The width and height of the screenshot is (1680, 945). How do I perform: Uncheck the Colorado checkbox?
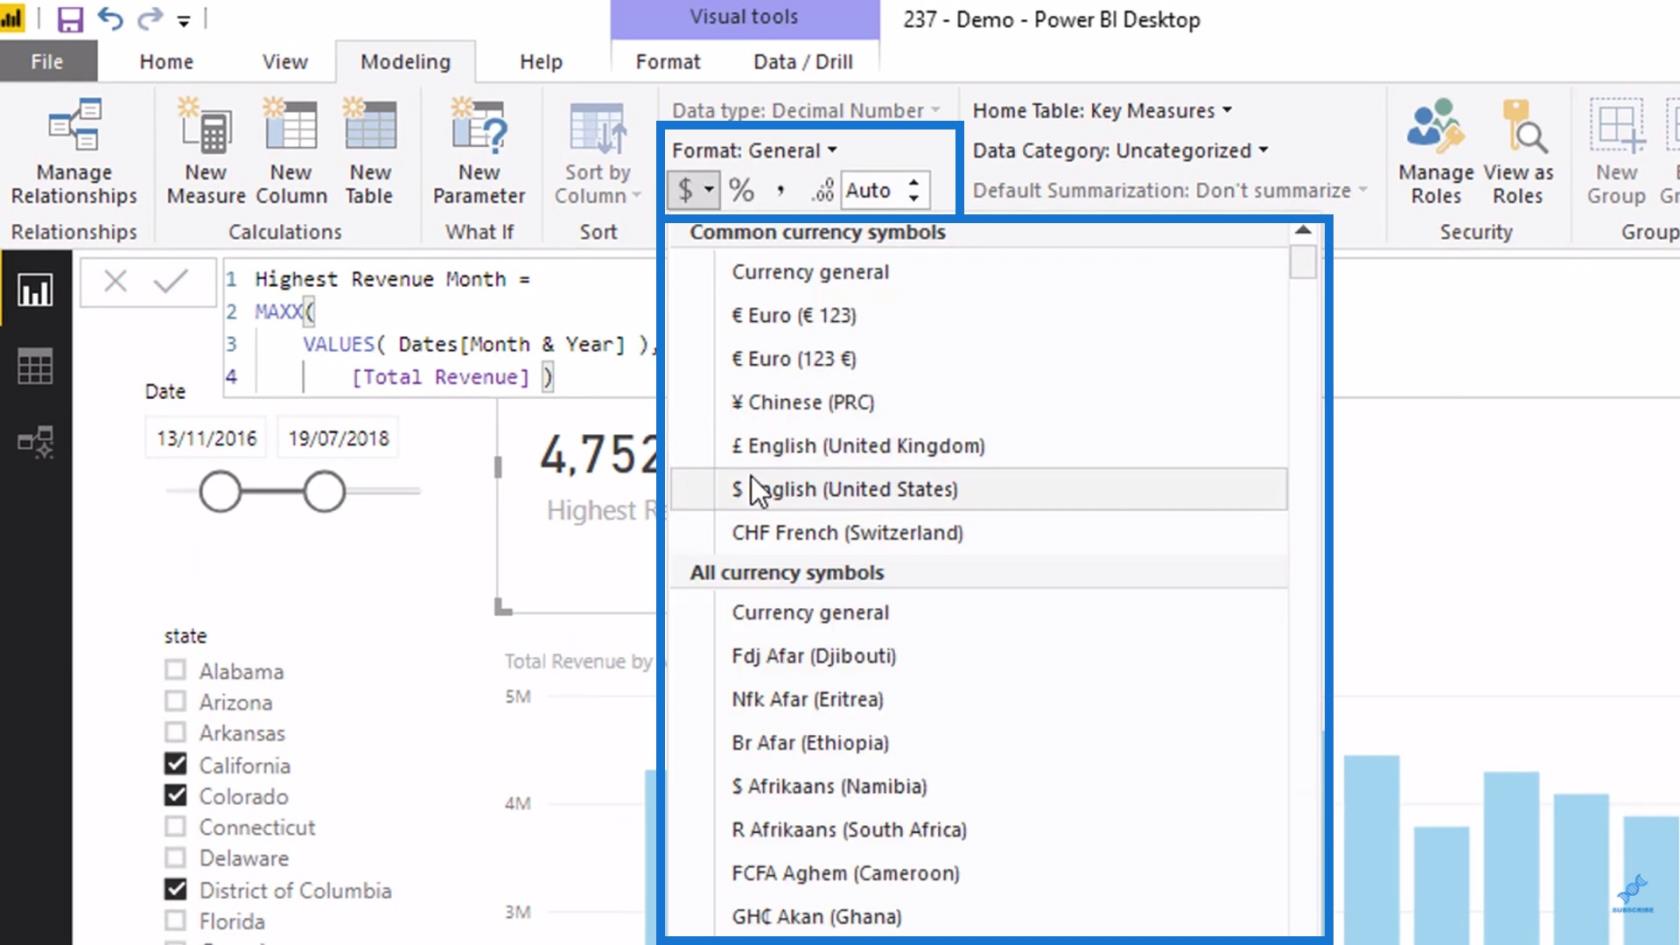175,795
